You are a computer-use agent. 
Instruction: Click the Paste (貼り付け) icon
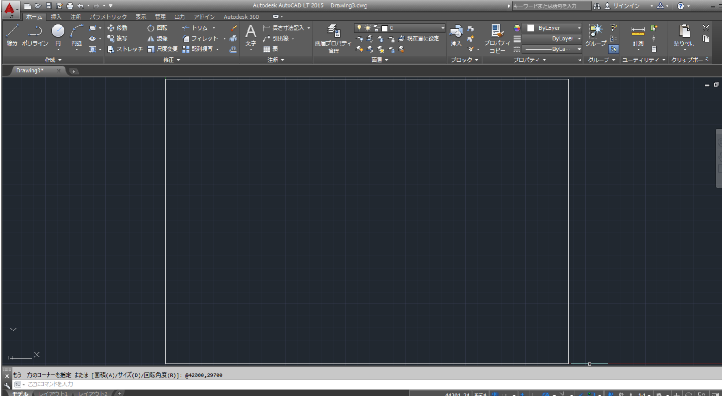pyautogui.click(x=684, y=36)
